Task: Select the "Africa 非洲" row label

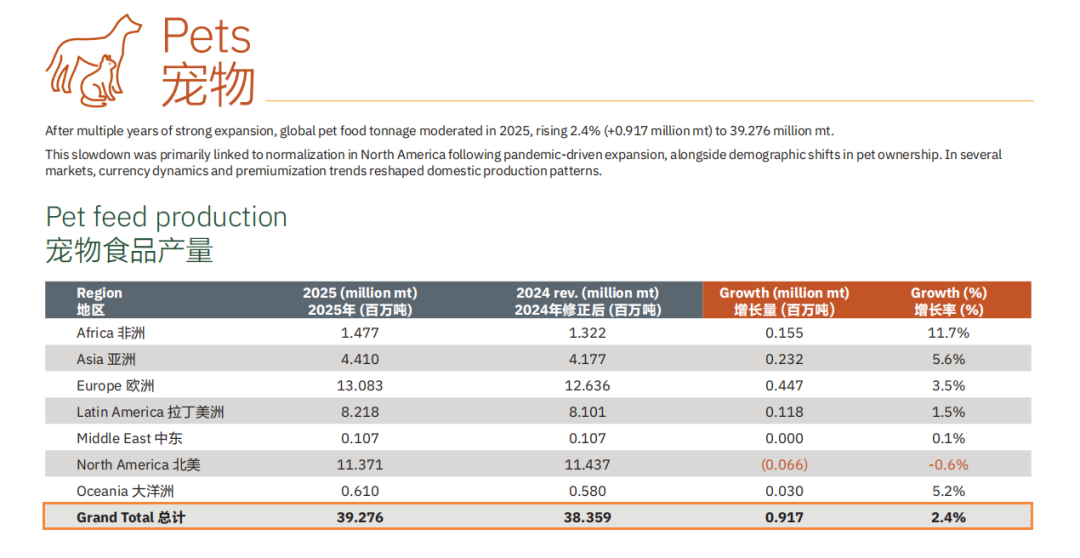Action: coord(110,333)
